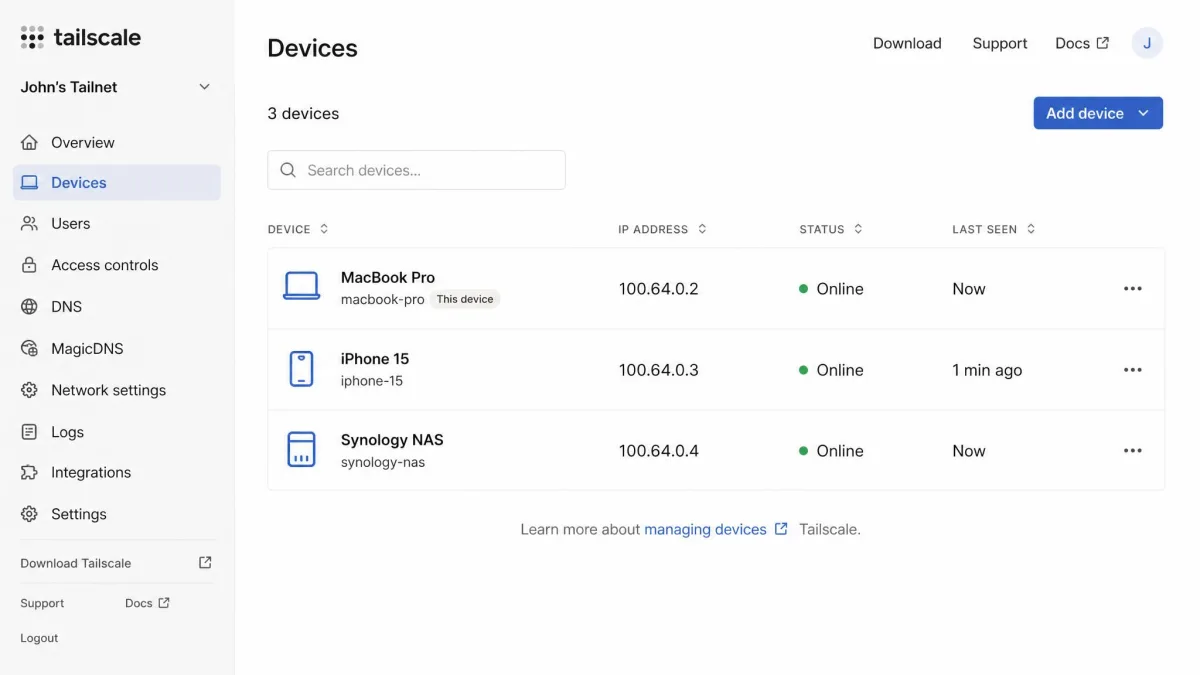
Task: Click the iPhone 15 phone icon
Action: pos(301,369)
